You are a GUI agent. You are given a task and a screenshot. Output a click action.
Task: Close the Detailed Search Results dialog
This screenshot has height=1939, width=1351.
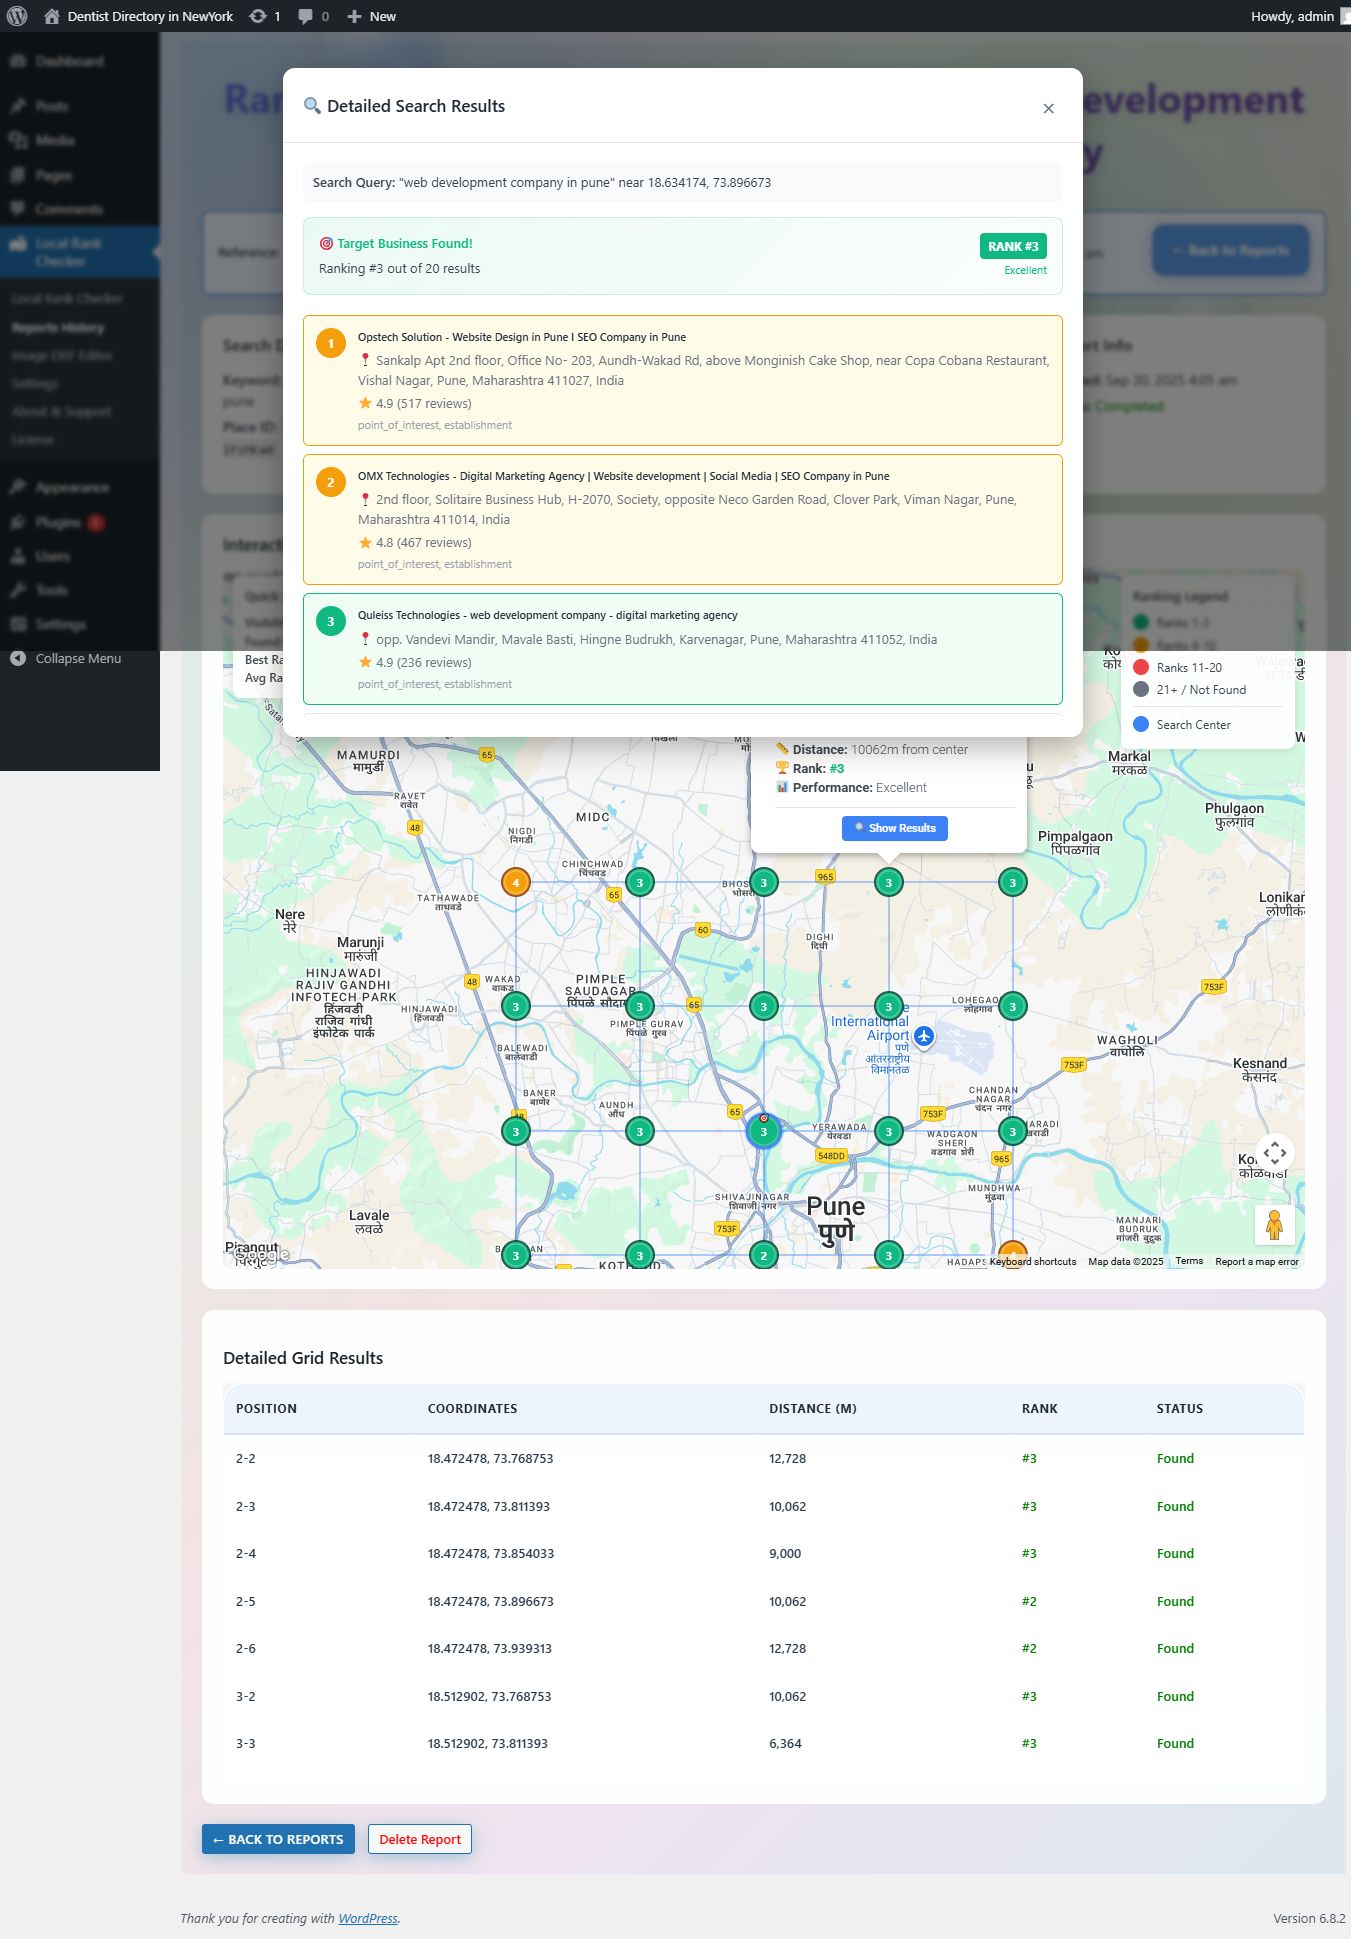pyautogui.click(x=1048, y=108)
